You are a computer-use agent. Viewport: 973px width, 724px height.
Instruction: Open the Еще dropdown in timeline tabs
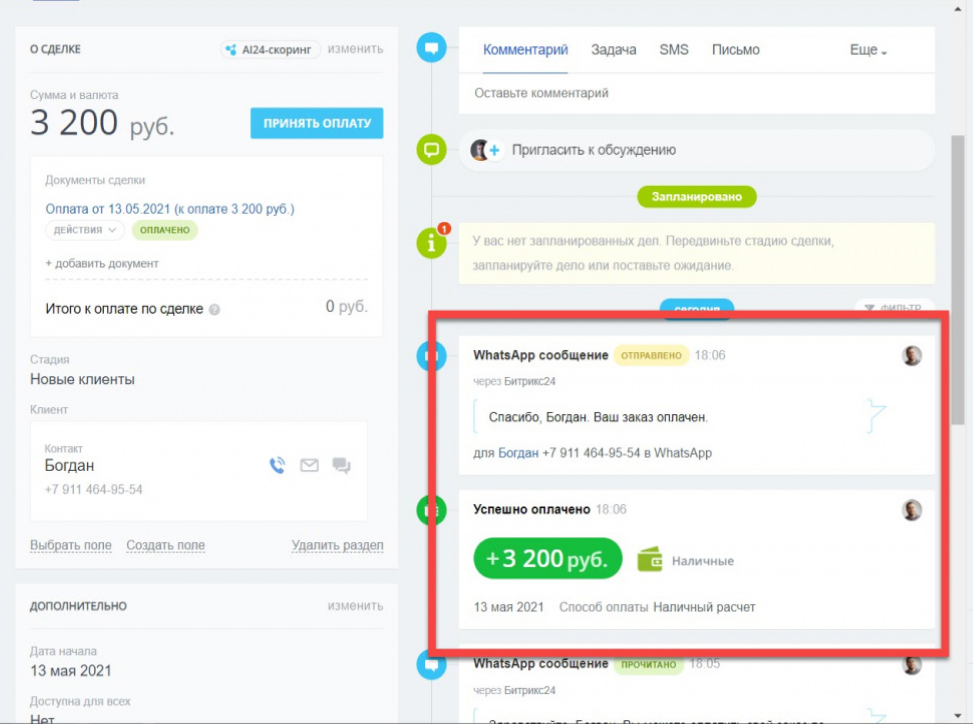click(x=868, y=50)
